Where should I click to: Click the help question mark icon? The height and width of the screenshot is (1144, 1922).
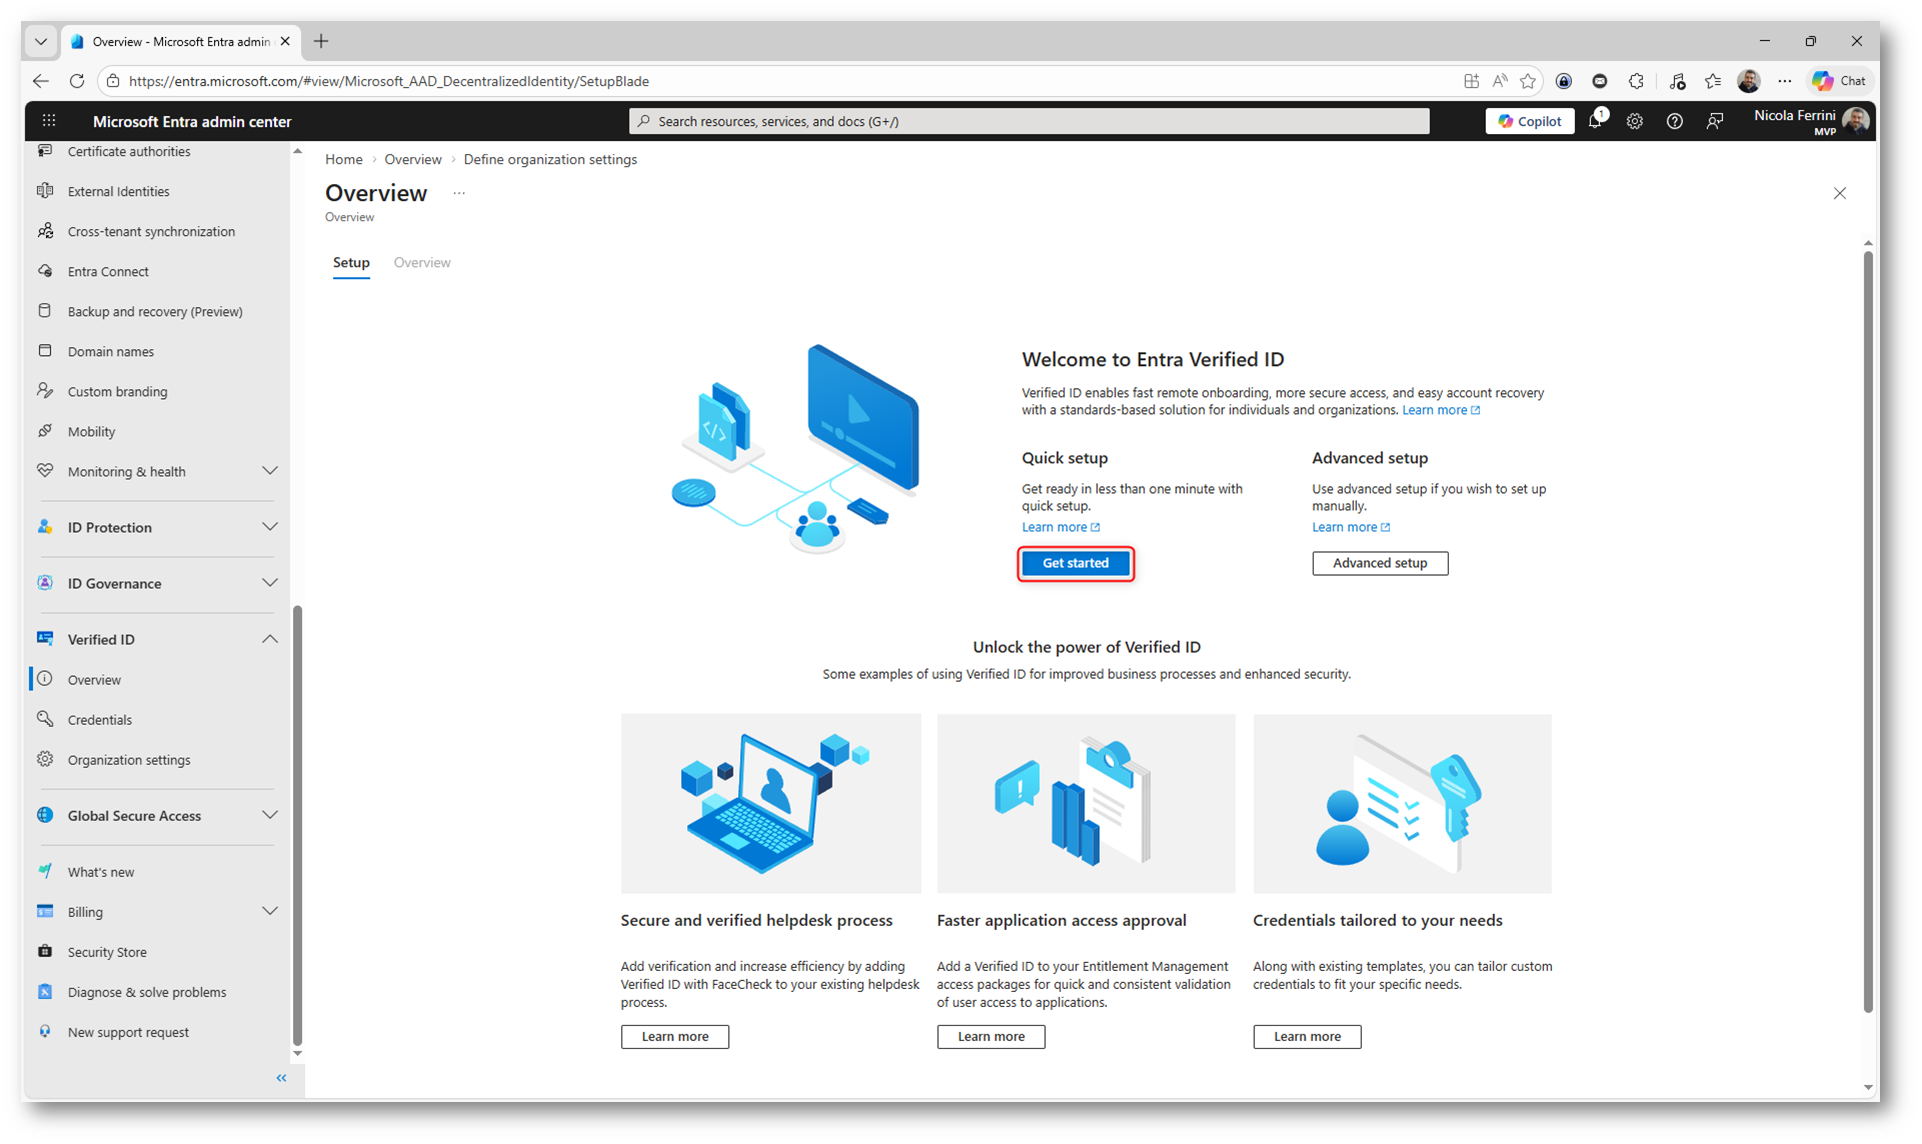1674,122
